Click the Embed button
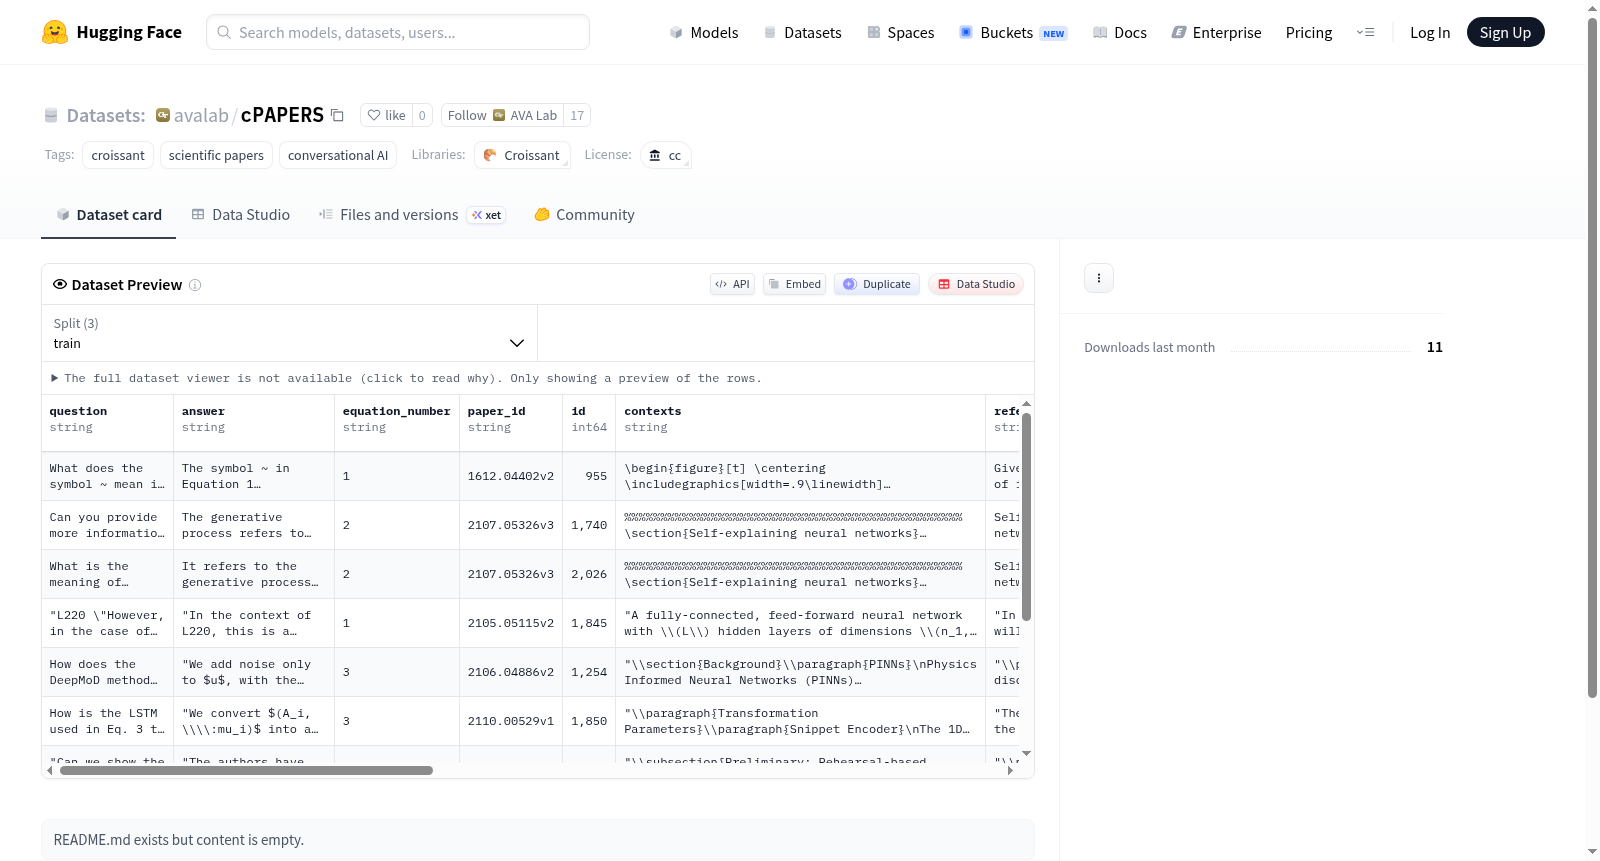 coord(795,284)
